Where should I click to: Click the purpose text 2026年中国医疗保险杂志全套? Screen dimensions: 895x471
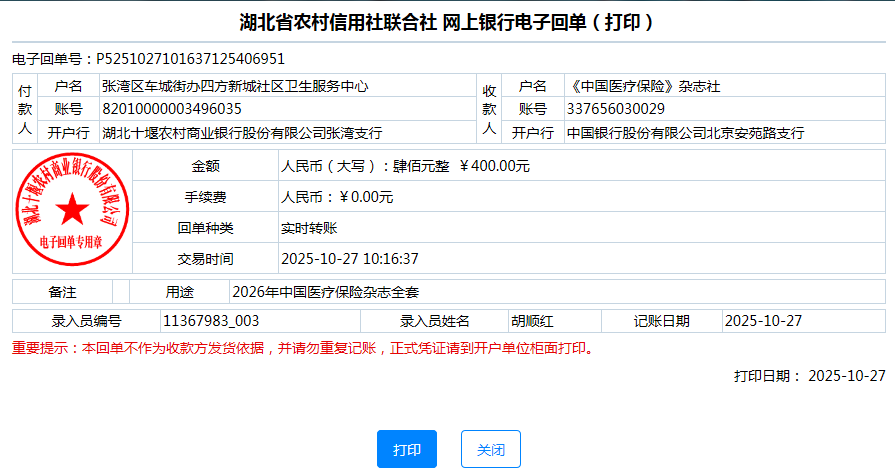[x=325, y=293]
